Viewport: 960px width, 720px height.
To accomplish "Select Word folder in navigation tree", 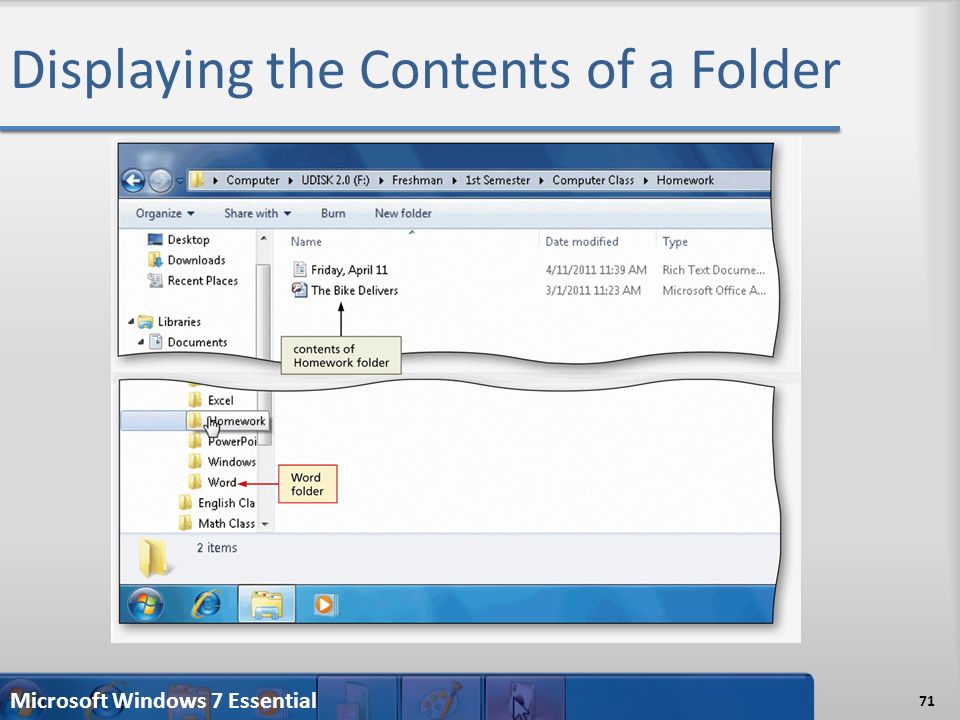I will pos(222,482).
